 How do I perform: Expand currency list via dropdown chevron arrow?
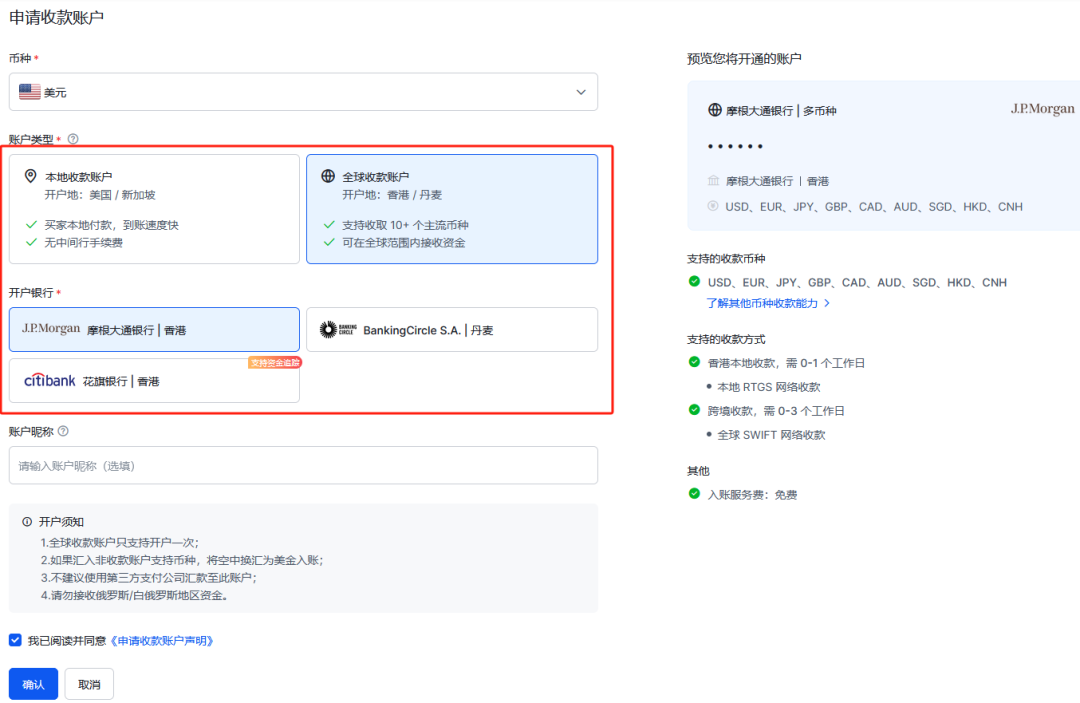click(581, 92)
